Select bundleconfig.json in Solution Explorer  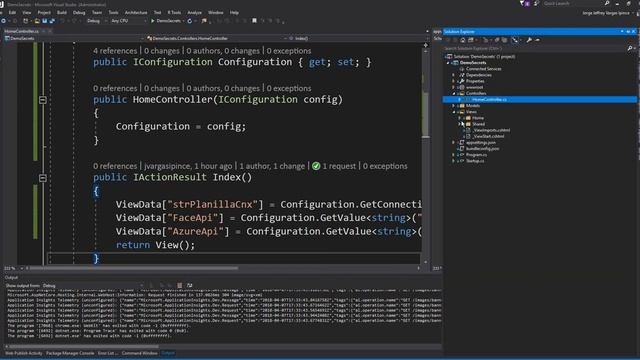(482, 149)
